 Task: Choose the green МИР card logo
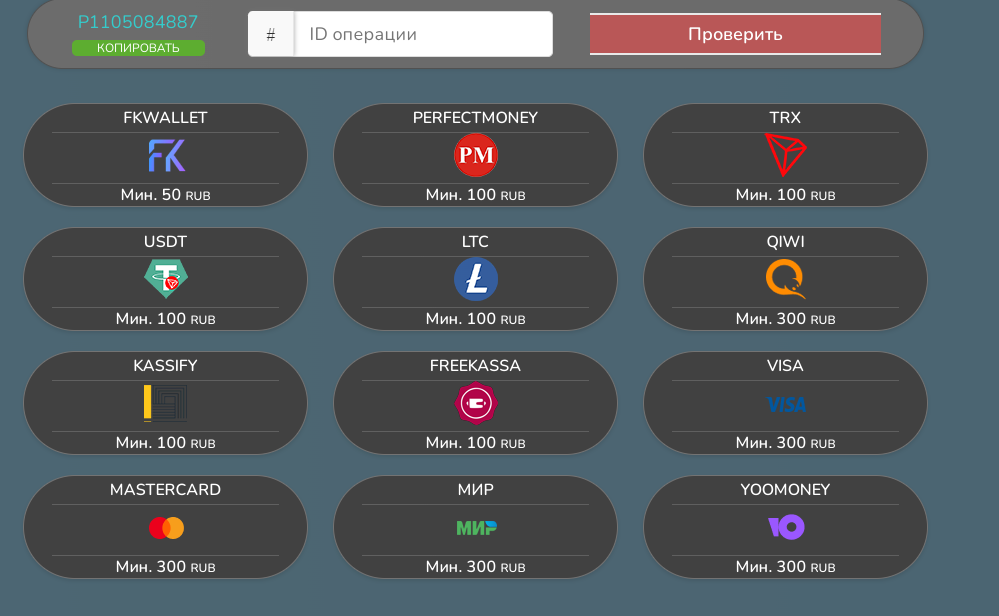(477, 528)
